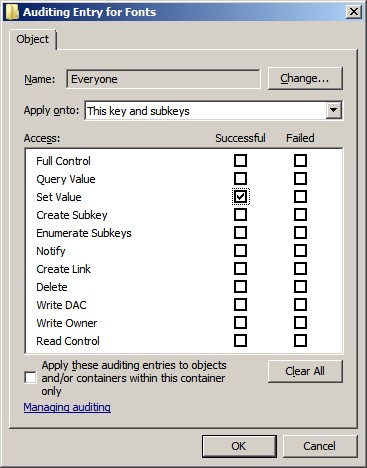This screenshot has height=468, width=367.
Task: Check Query Value Failed checkbox
Action: click(x=300, y=179)
